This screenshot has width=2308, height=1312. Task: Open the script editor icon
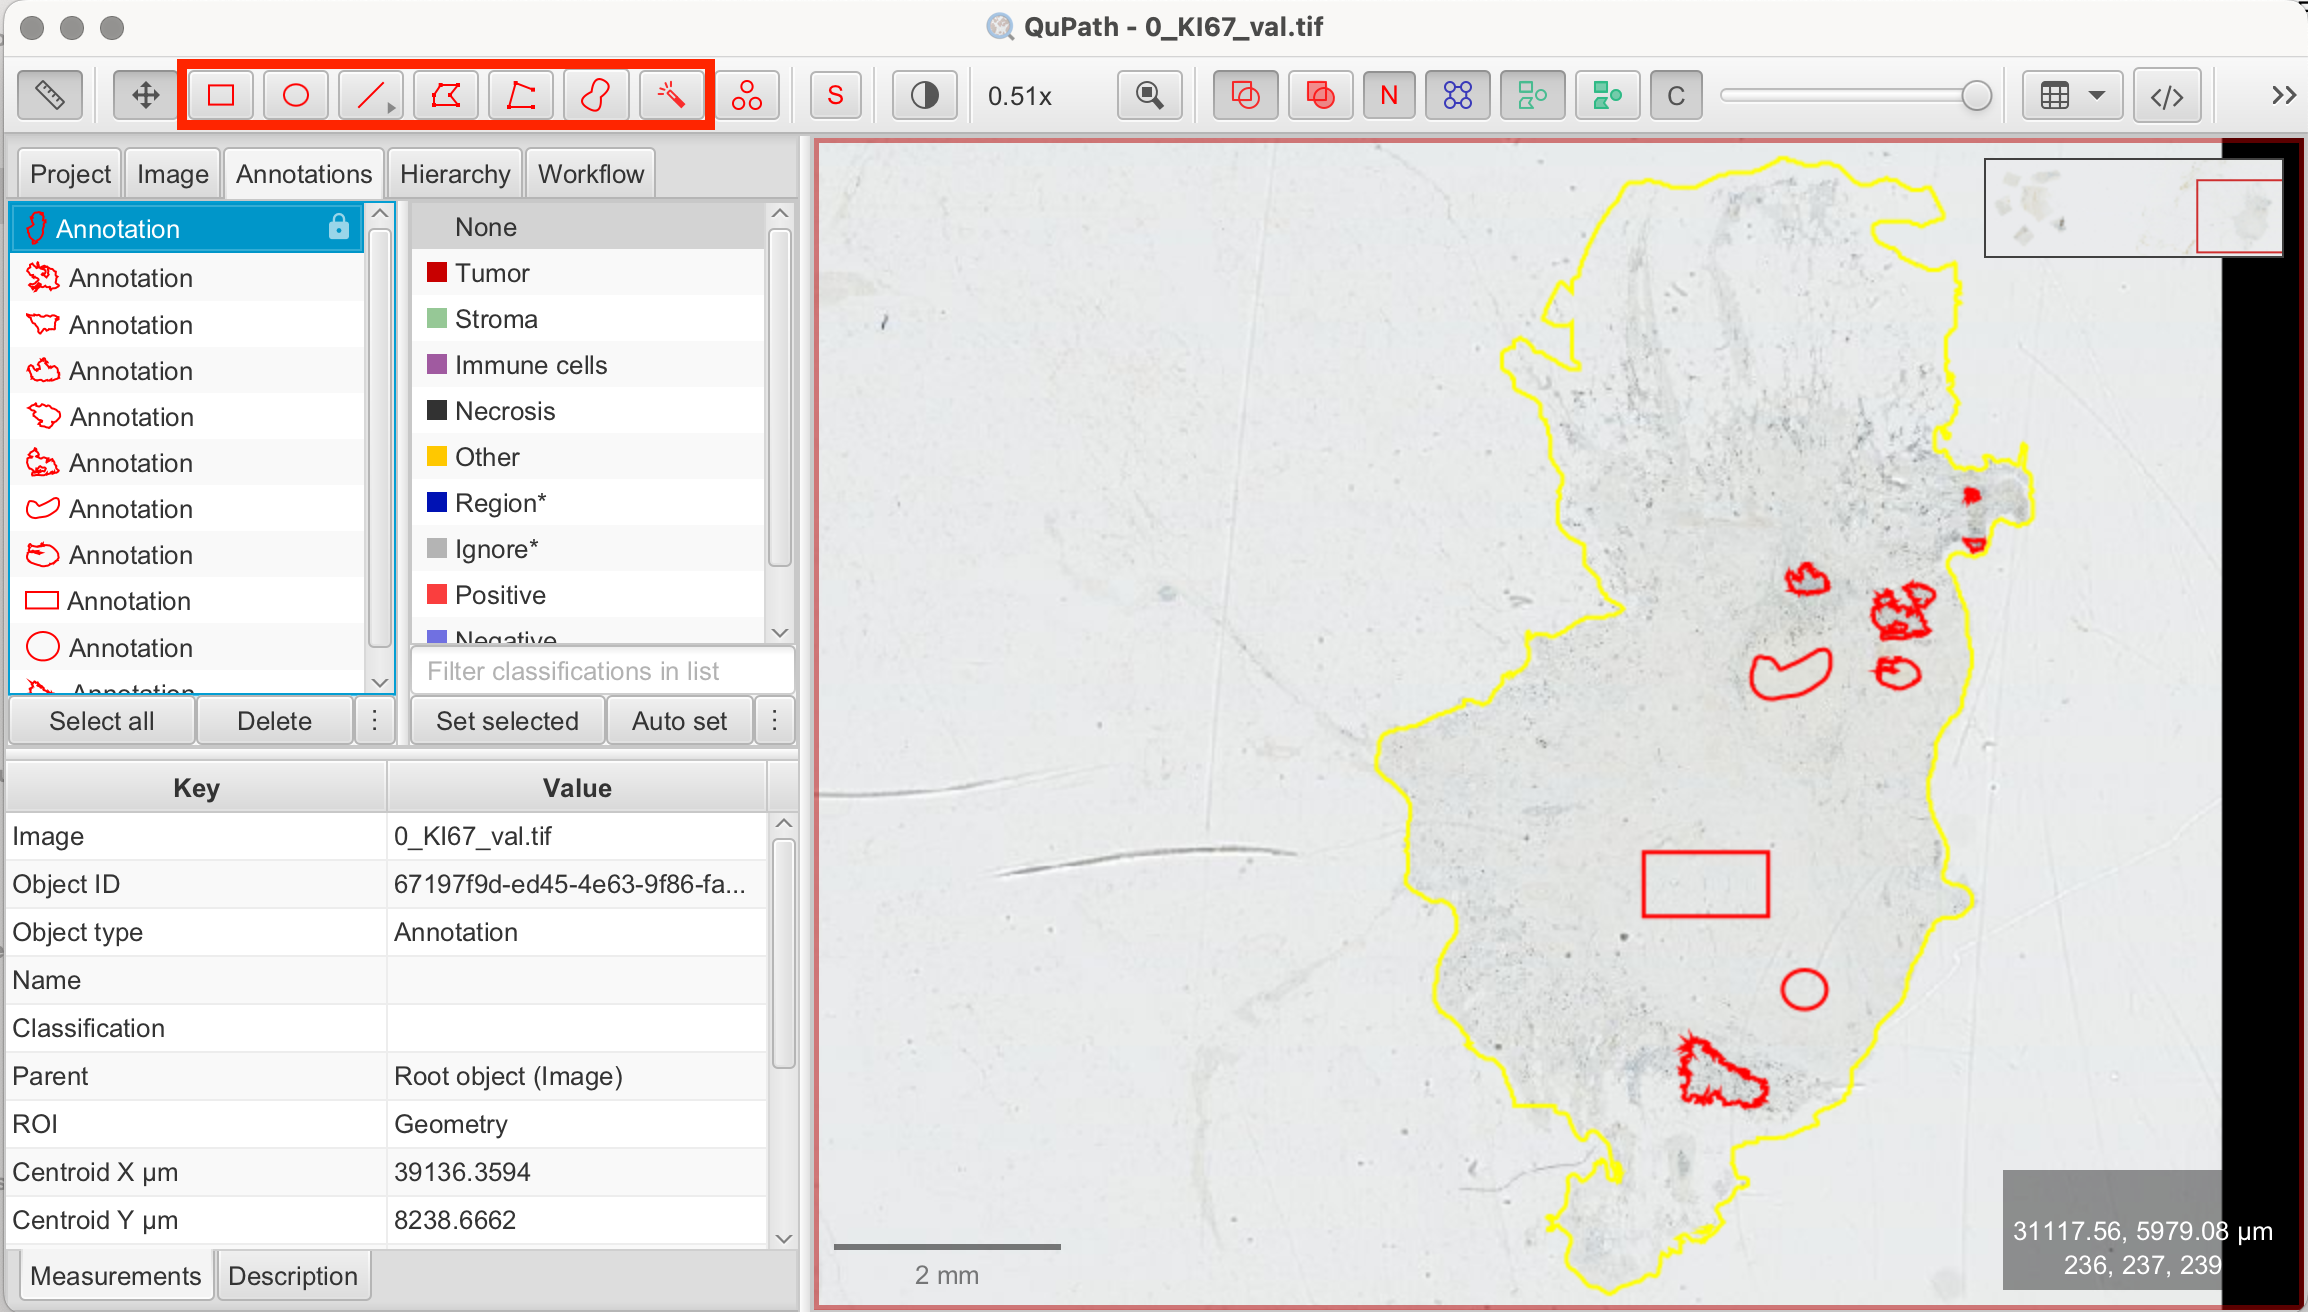2167,96
